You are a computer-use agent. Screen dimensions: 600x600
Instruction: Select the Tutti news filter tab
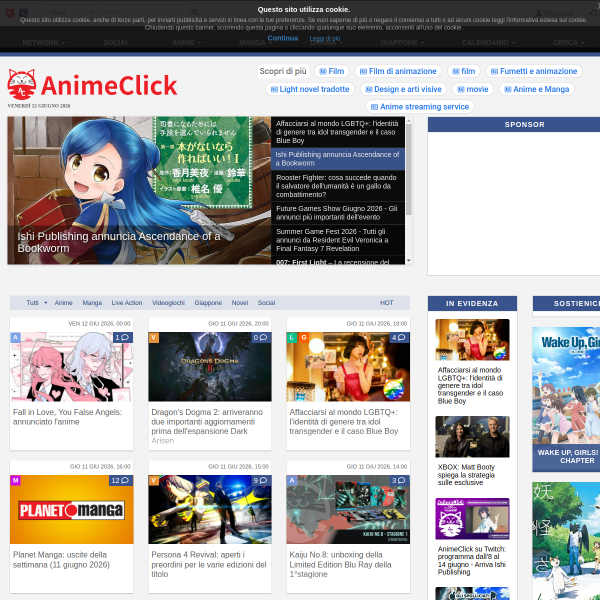32,303
